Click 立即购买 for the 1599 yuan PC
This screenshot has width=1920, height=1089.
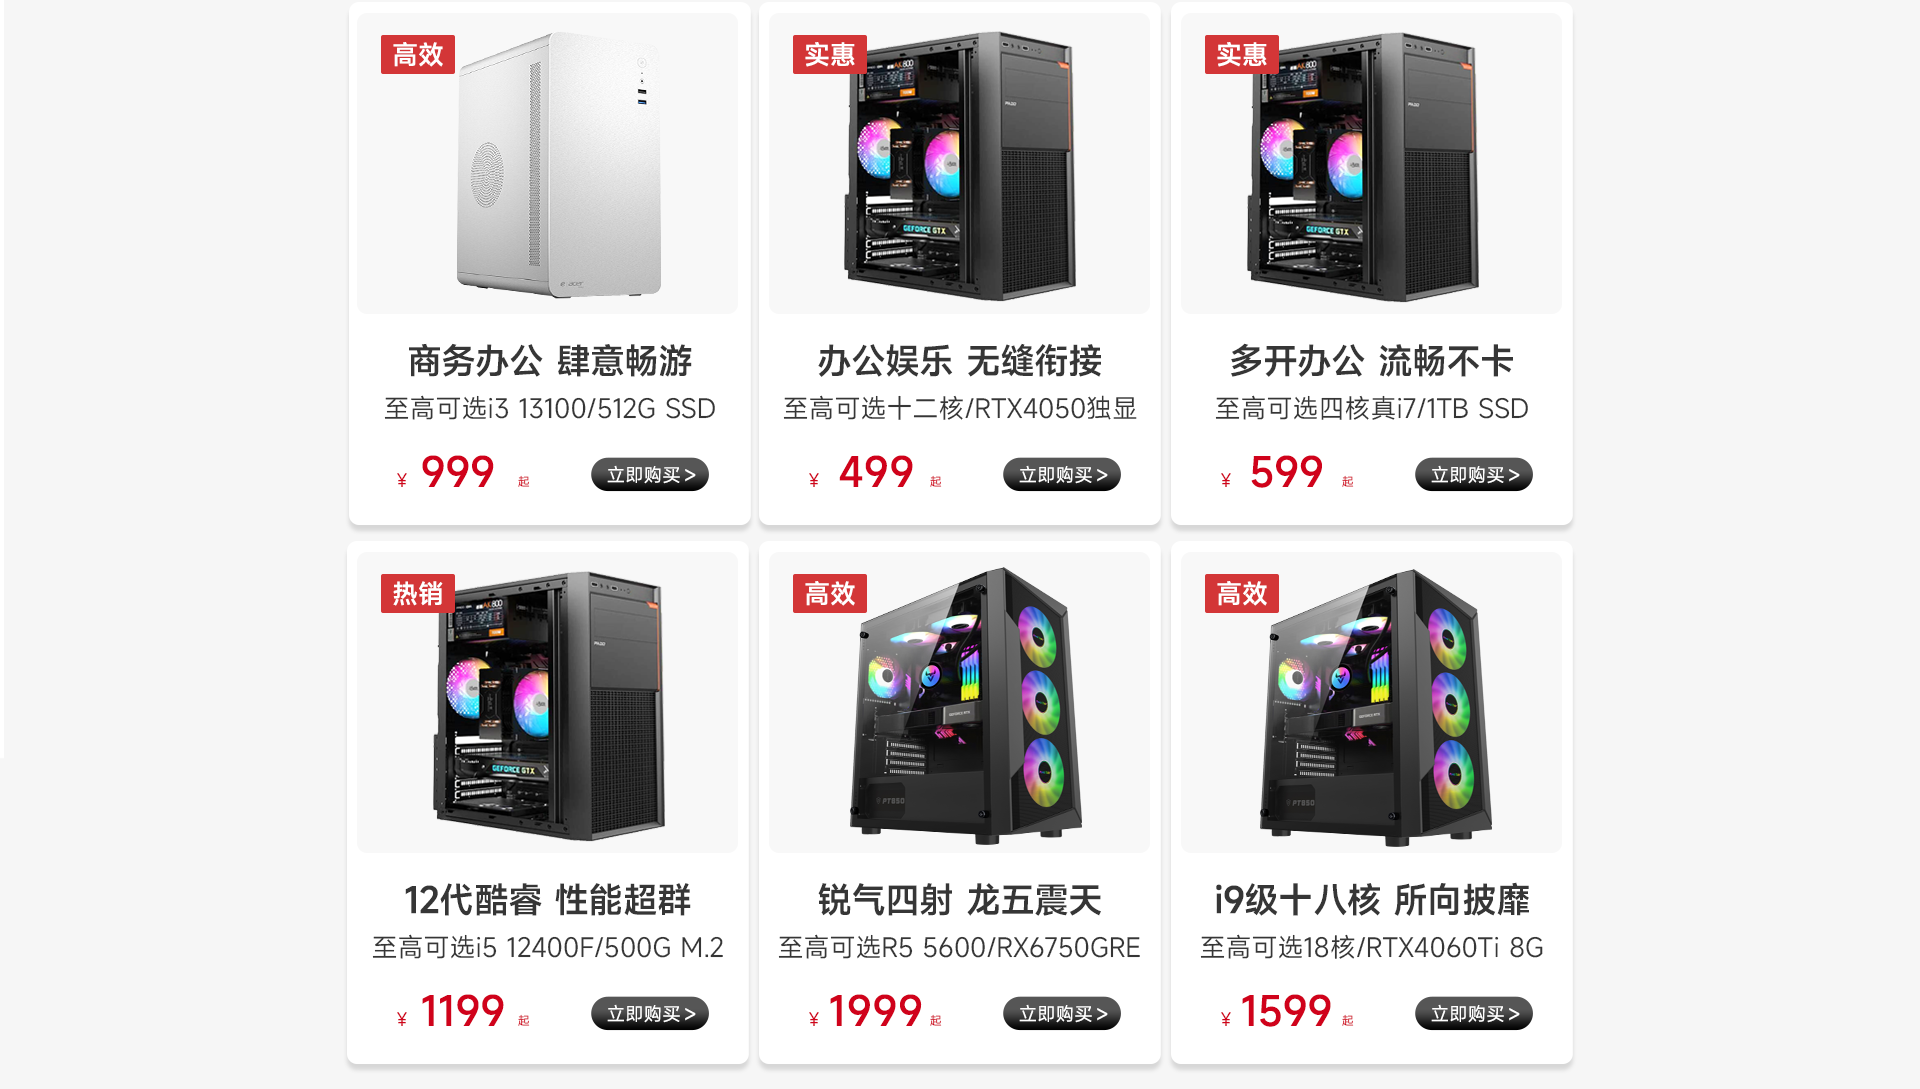coord(1474,1014)
